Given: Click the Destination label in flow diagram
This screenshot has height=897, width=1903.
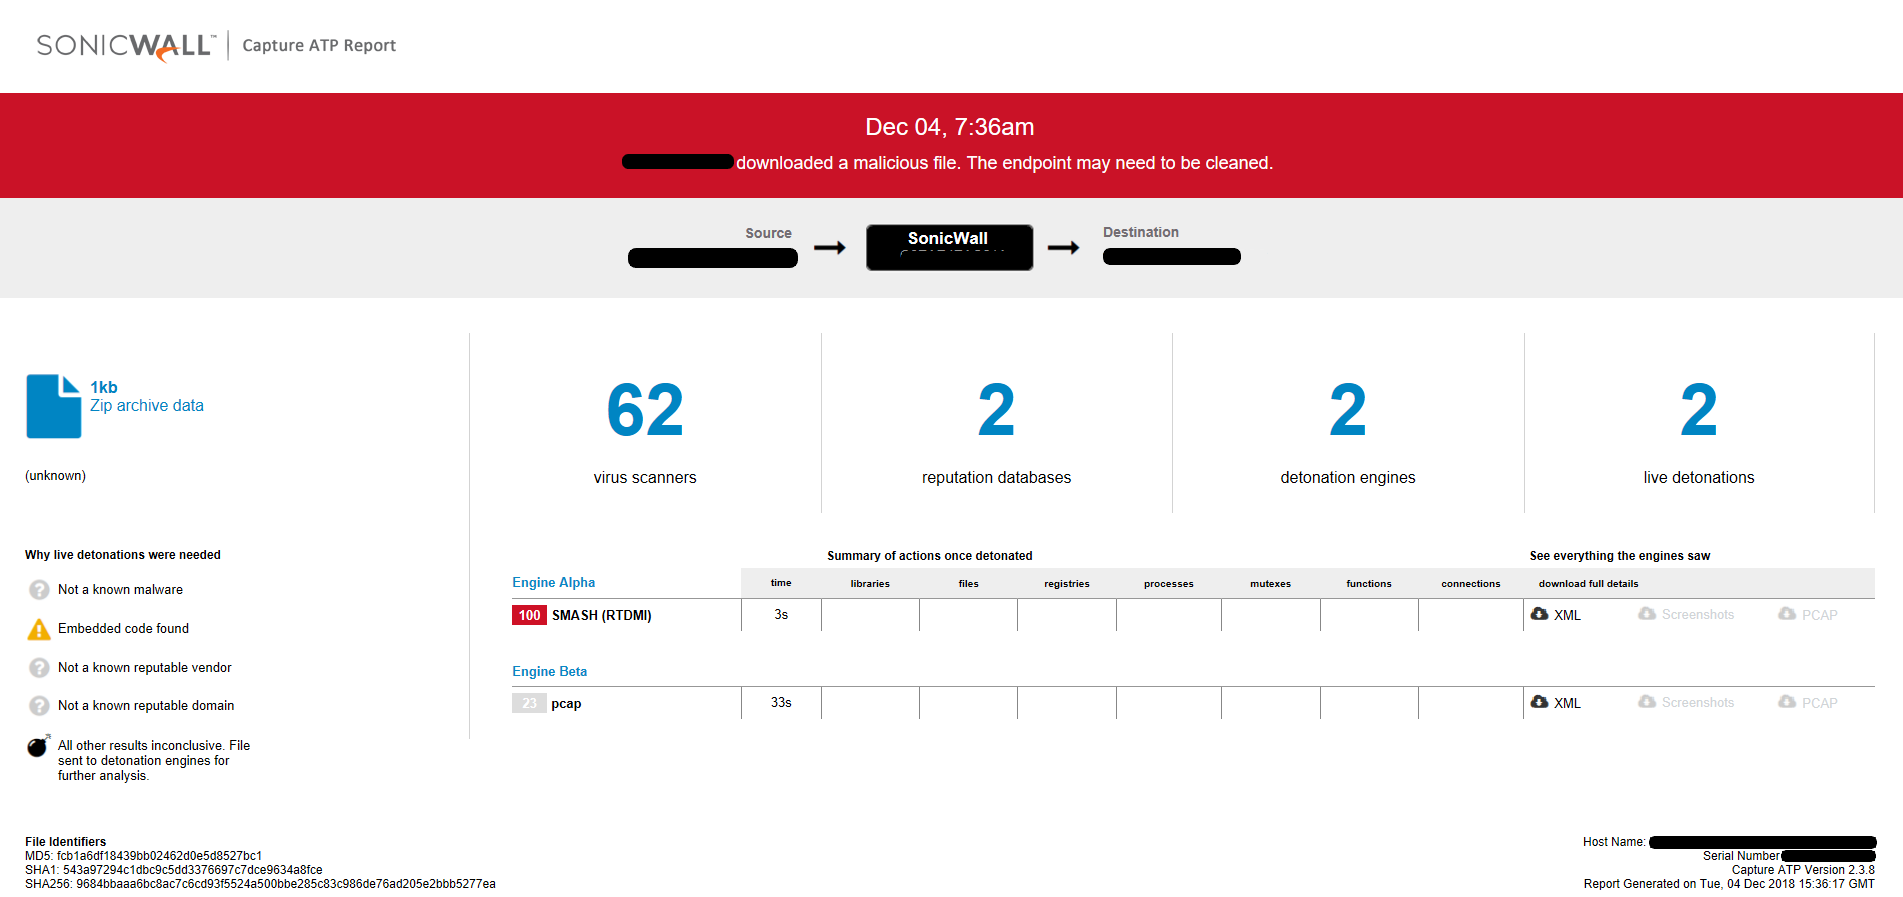Looking at the screenshot, I should click(1141, 232).
